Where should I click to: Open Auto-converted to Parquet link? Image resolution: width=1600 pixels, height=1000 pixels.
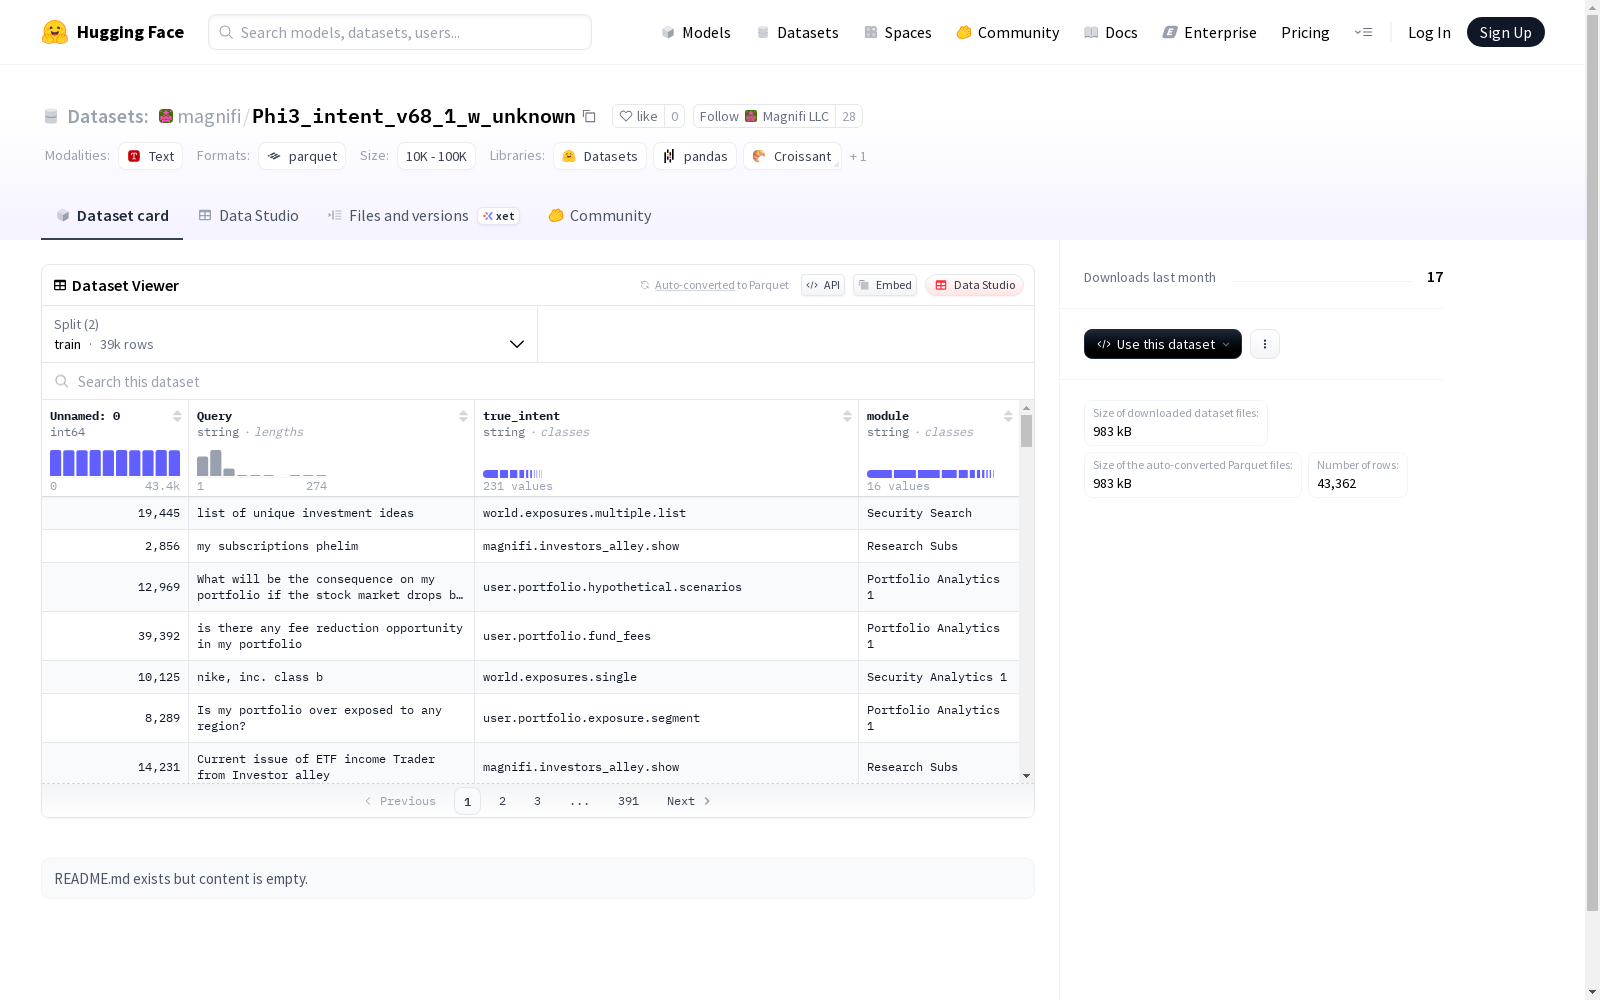click(714, 285)
